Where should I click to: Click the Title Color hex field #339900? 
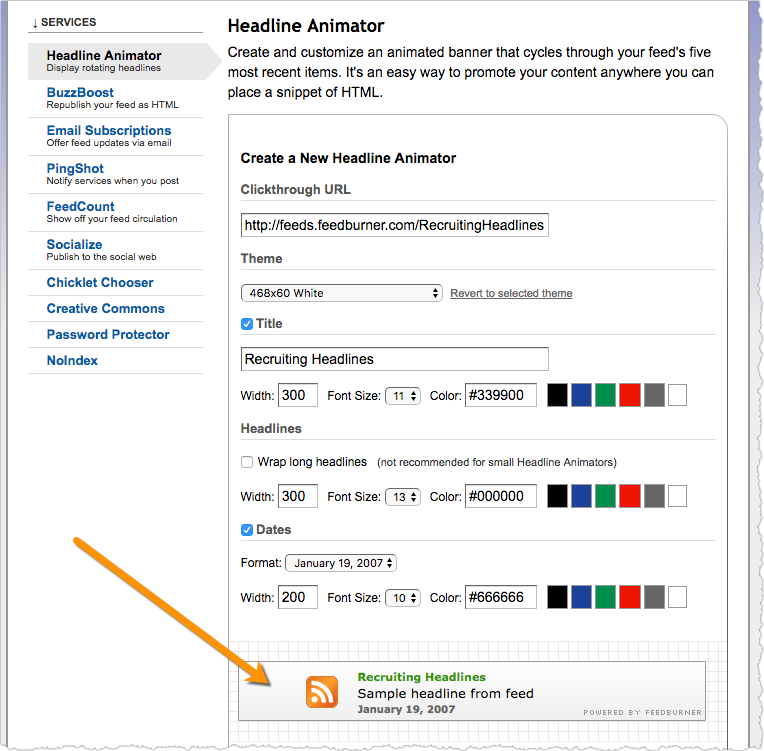pos(501,395)
